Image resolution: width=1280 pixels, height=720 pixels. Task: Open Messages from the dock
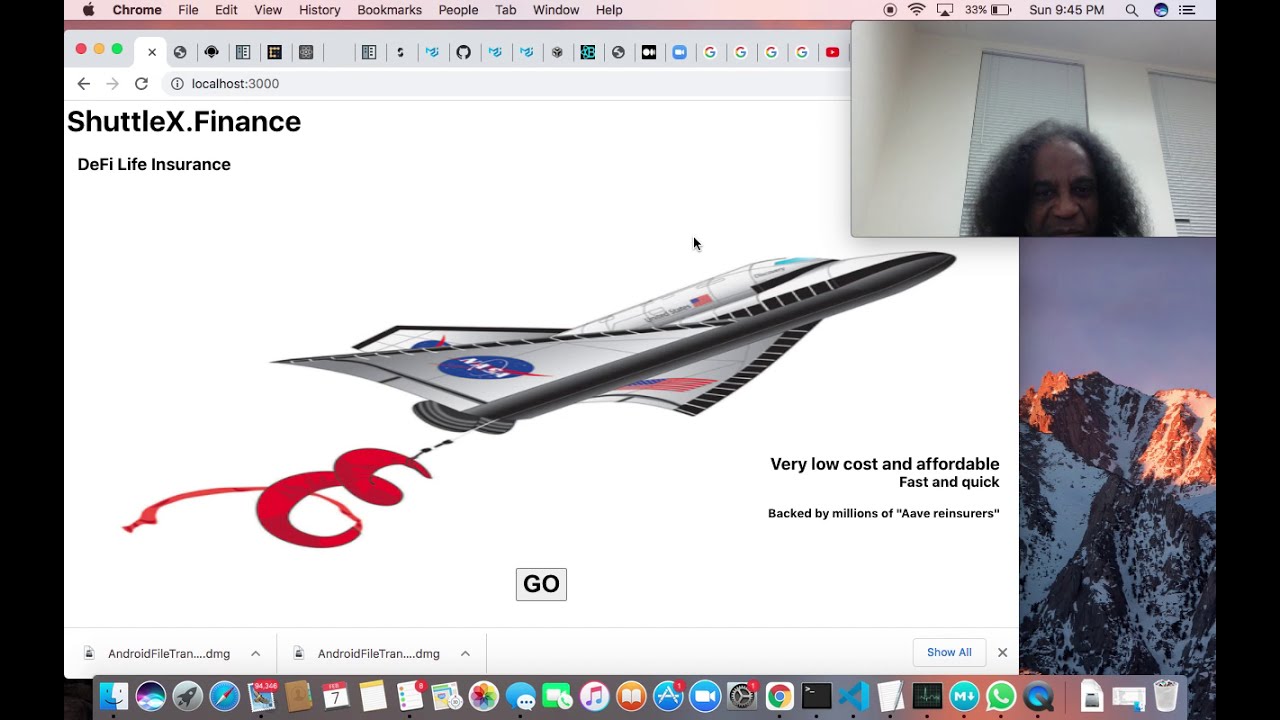click(520, 696)
